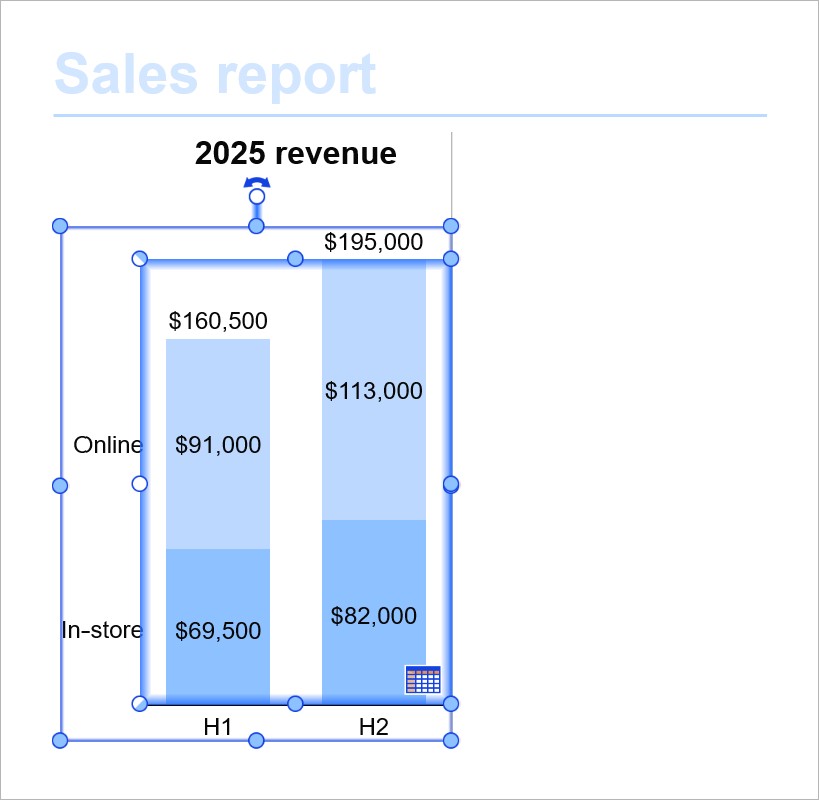
Task: Click the H2 In-store segment labeled $82,000
Action: pos(373,616)
